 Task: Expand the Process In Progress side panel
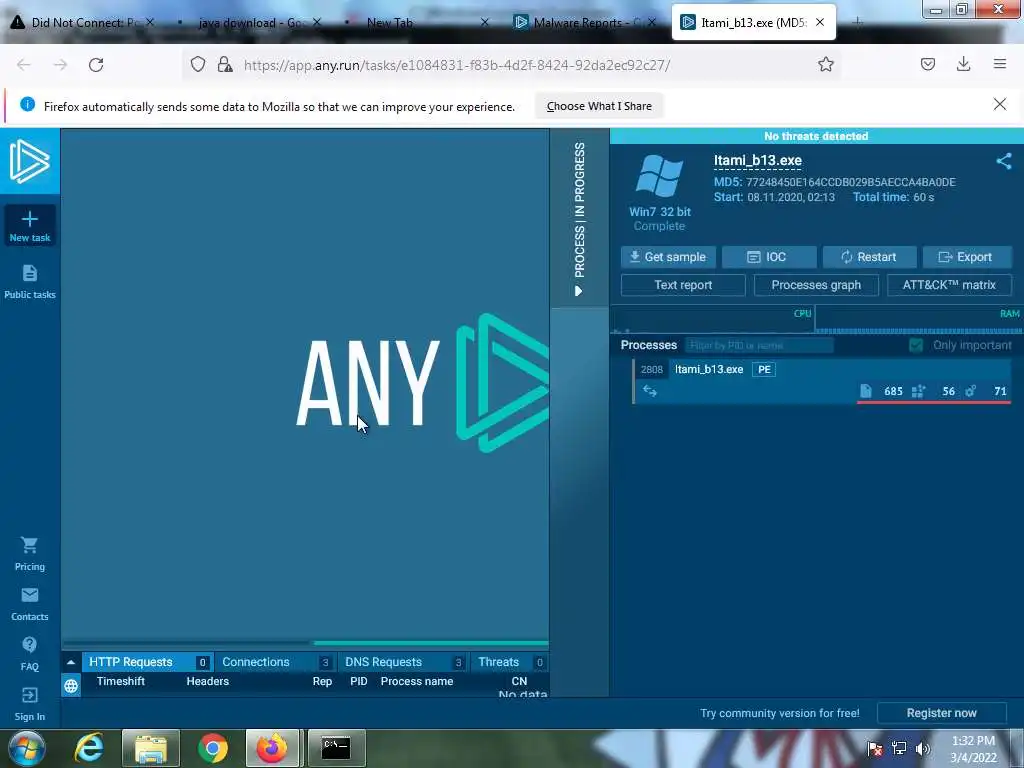[x=579, y=218]
